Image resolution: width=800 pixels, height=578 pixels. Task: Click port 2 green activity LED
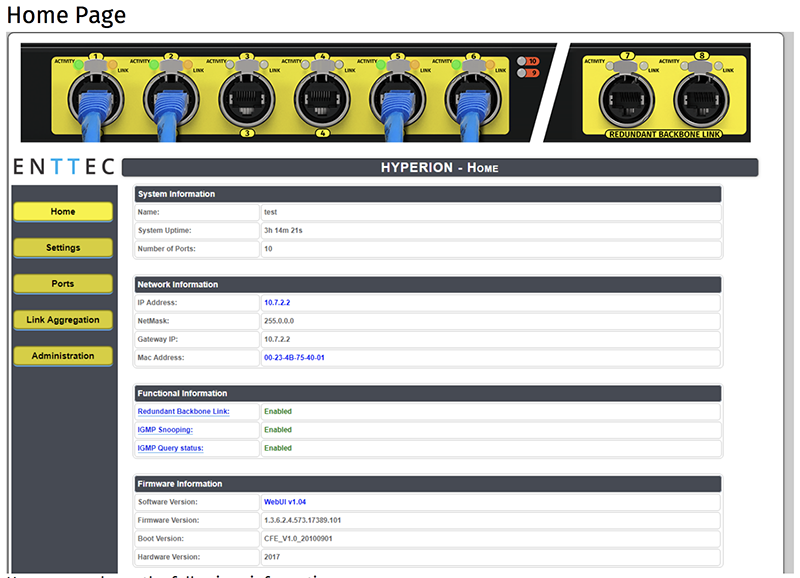point(154,65)
